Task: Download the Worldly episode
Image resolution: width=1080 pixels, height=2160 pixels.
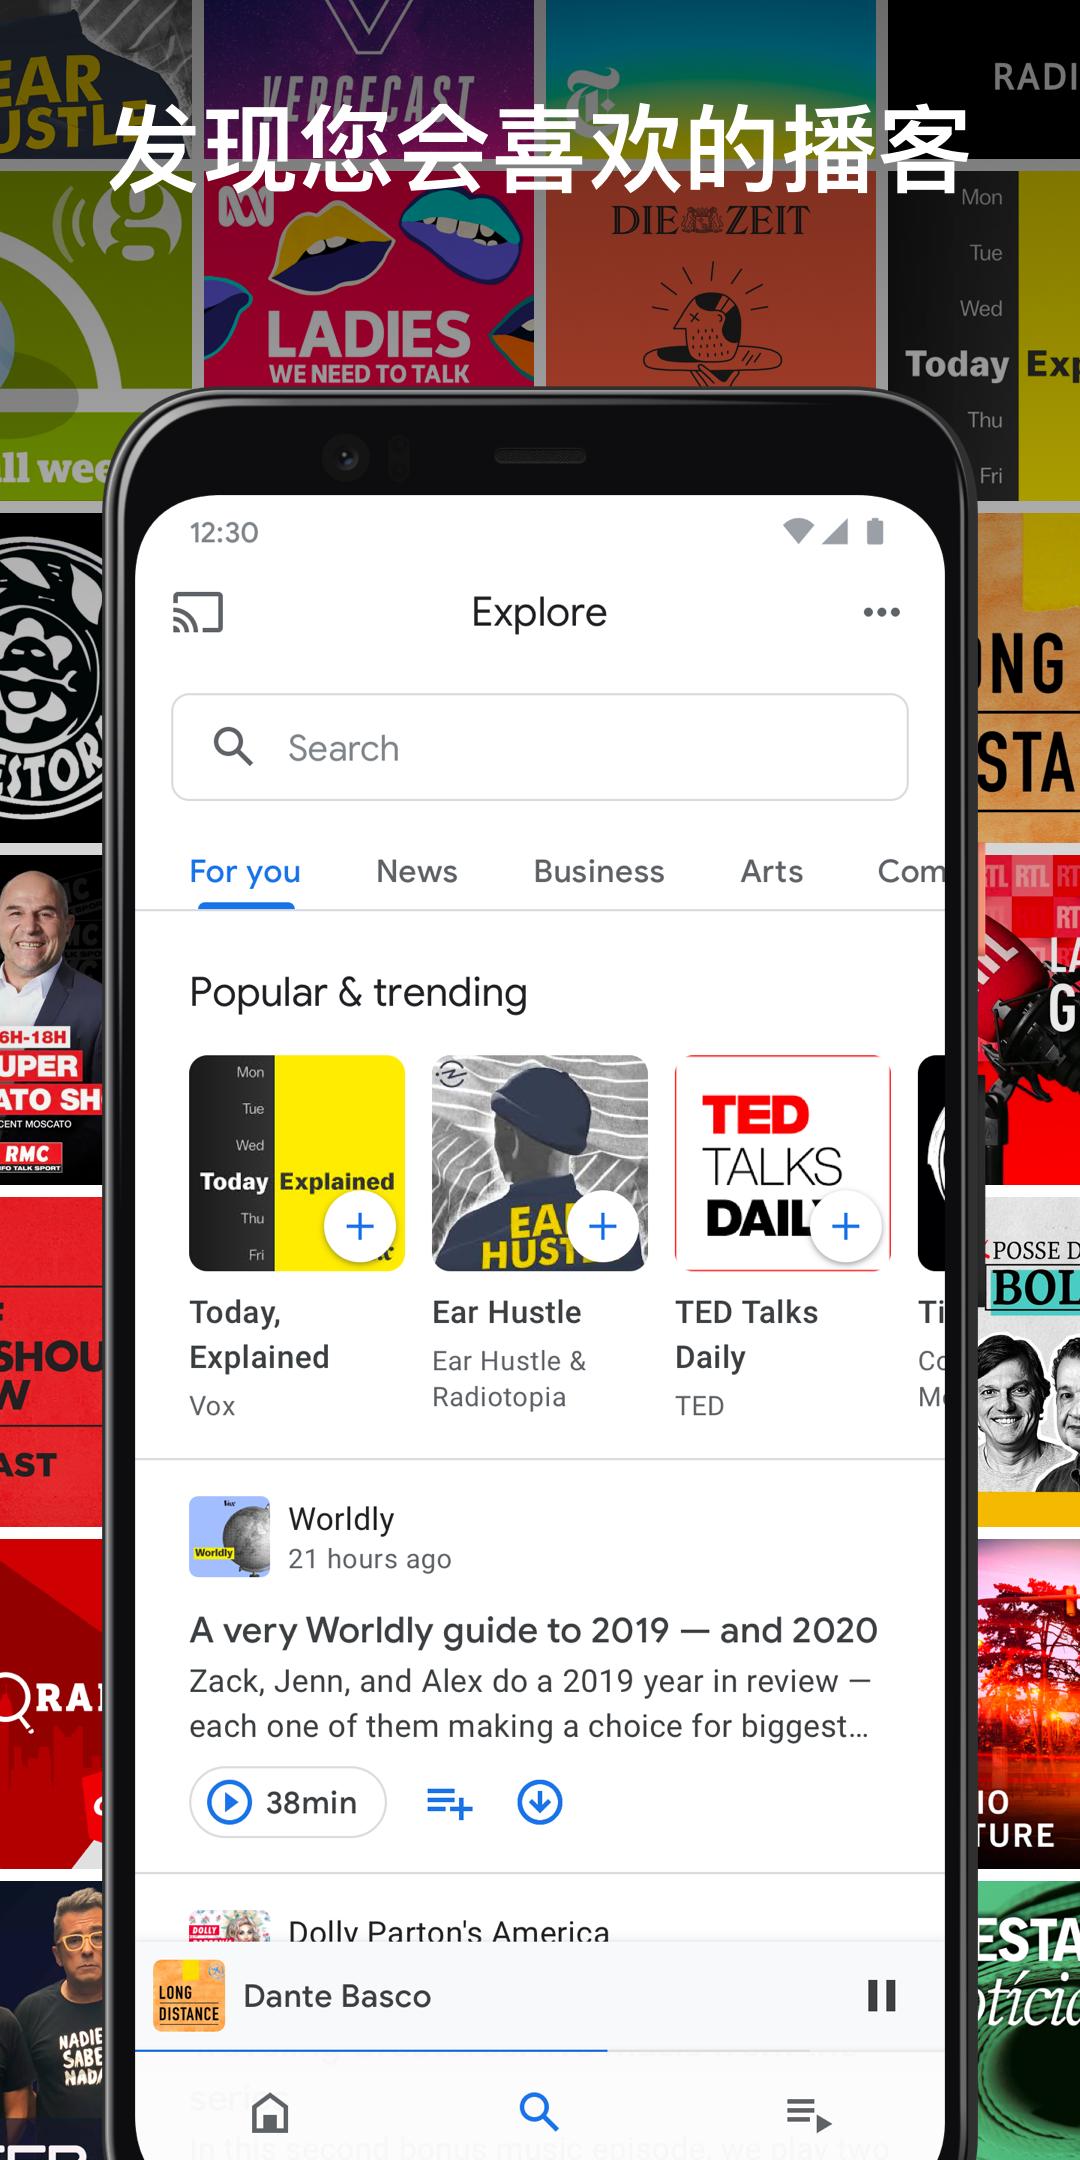Action: coord(540,1802)
